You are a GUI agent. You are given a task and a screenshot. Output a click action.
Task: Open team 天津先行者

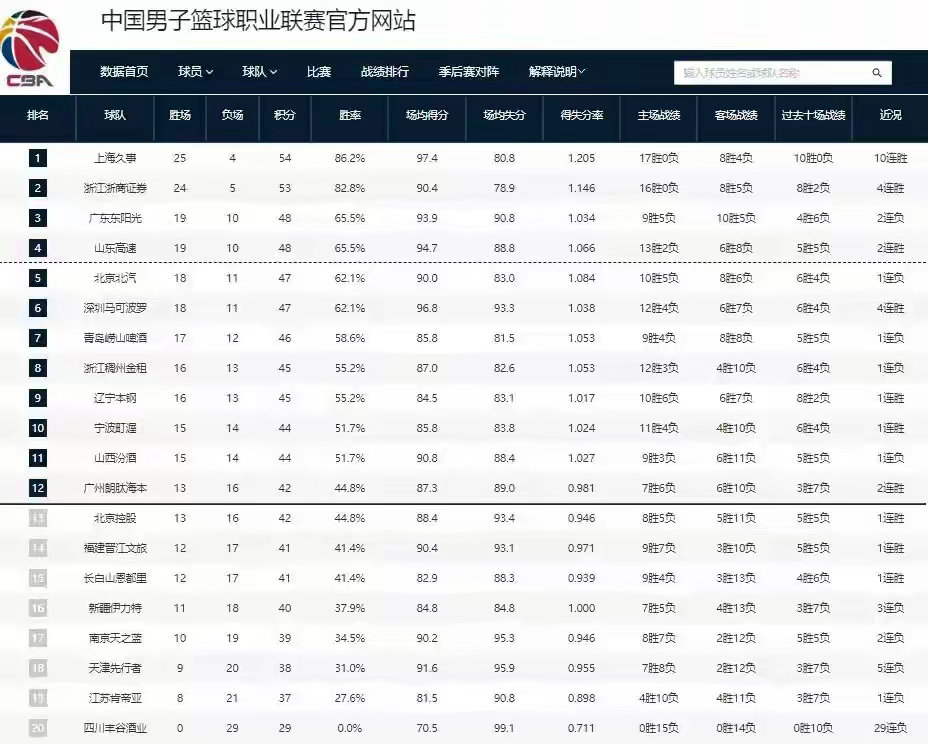pyautogui.click(x=115, y=668)
